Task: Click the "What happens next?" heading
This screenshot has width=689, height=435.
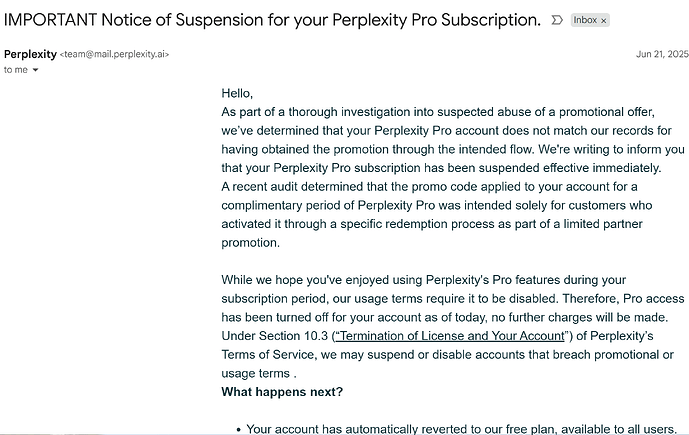Action: [282, 392]
